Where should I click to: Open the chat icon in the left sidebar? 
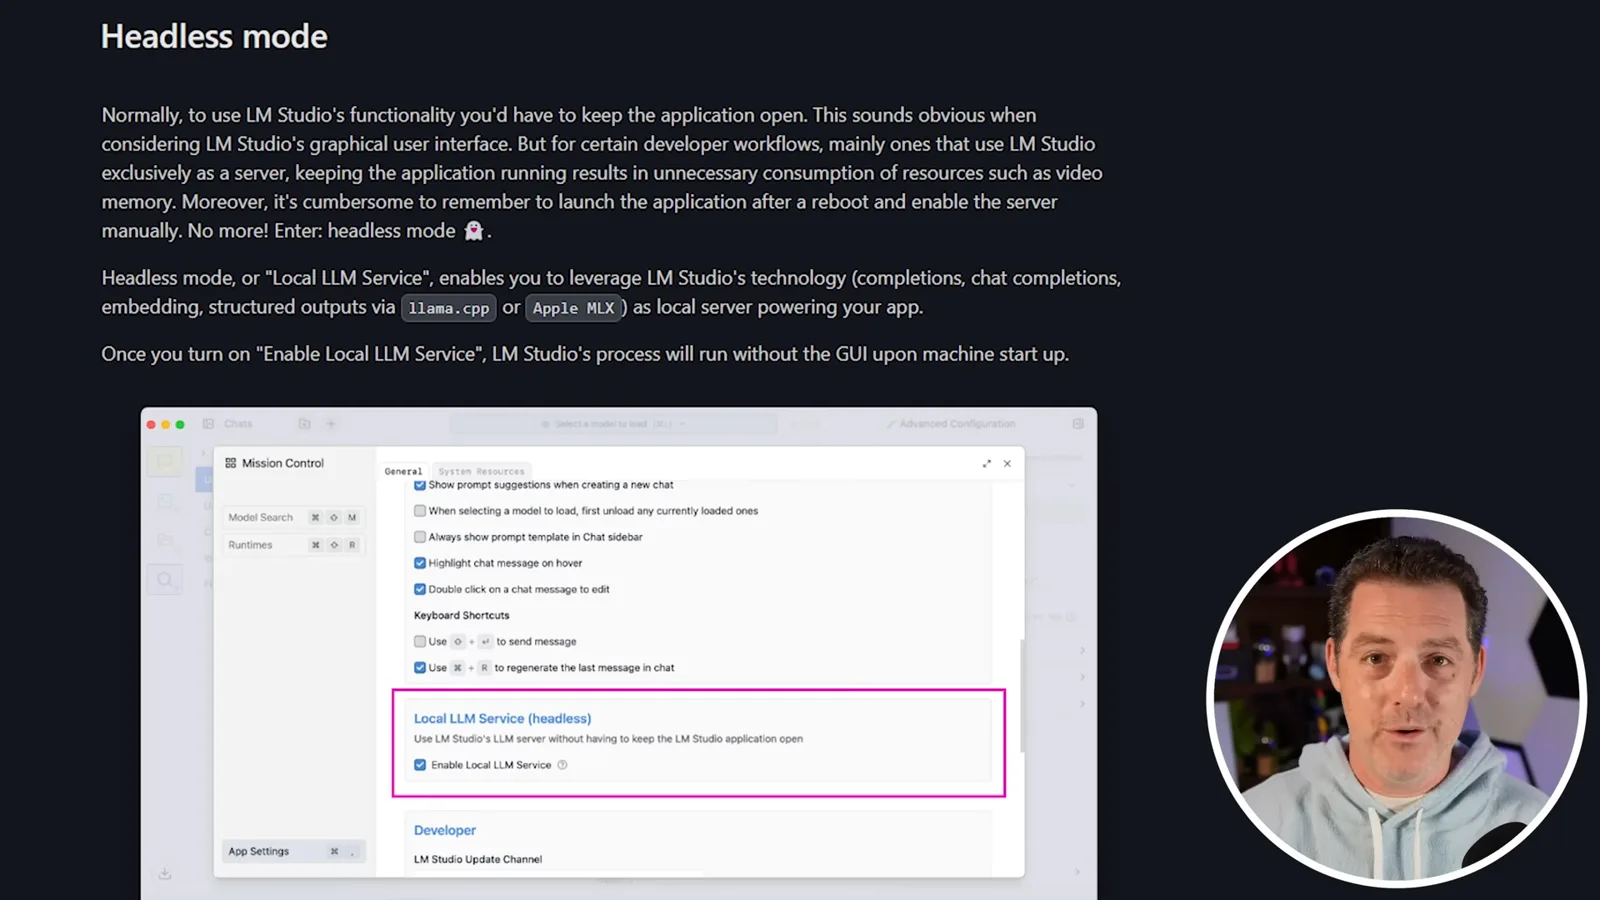[165, 461]
